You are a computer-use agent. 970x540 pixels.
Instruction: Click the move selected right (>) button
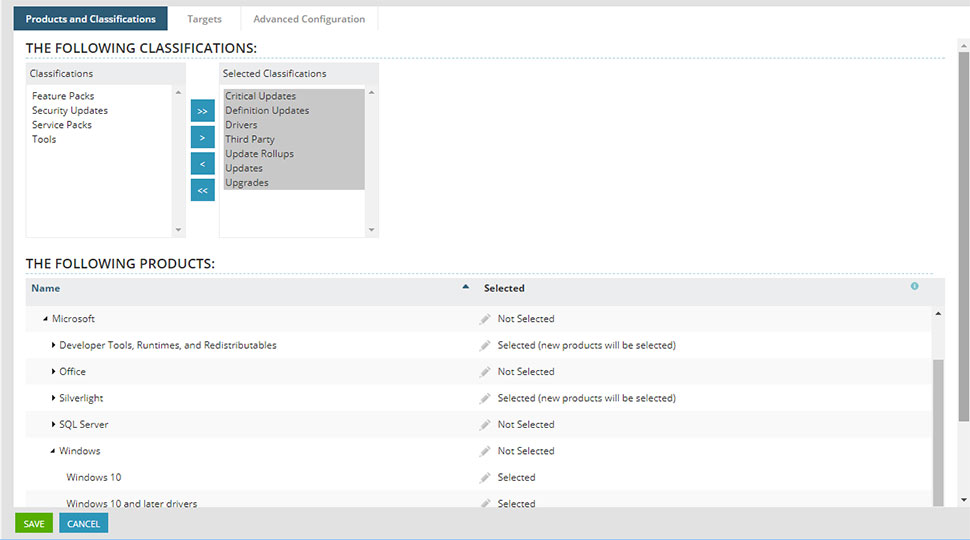[202, 137]
